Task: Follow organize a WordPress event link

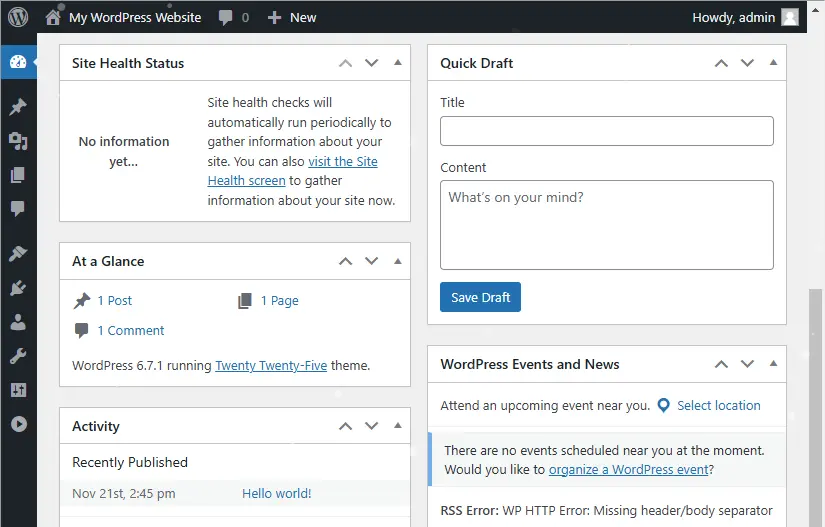Action: pos(629,470)
